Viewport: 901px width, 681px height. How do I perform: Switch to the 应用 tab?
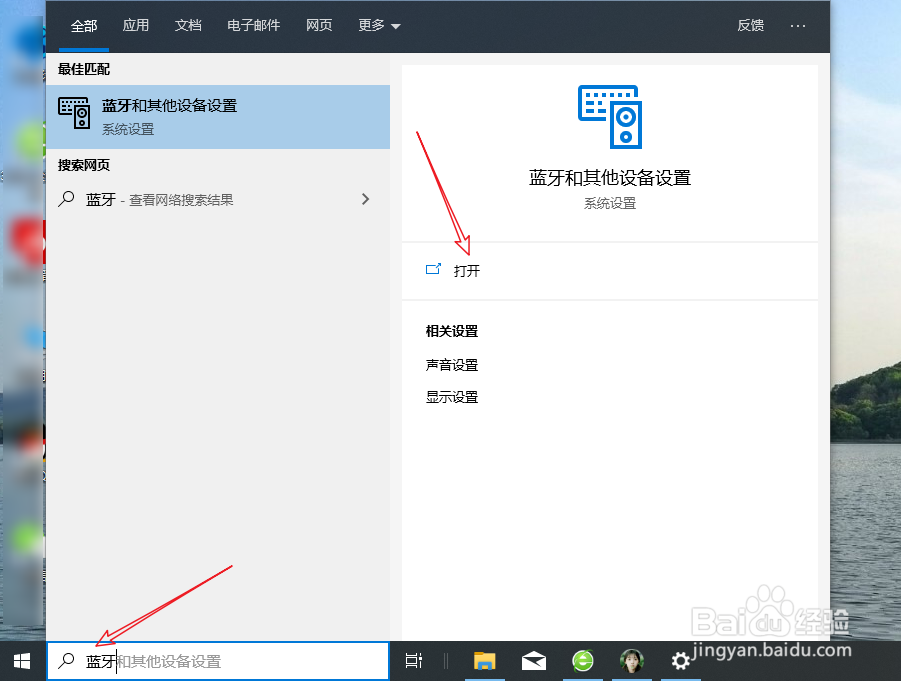(x=136, y=26)
